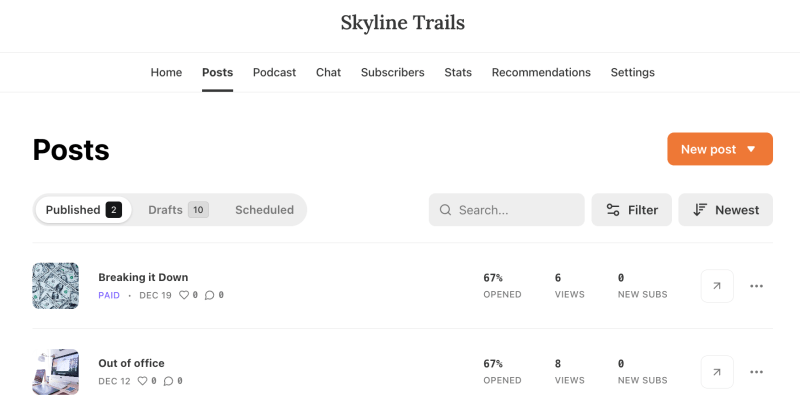Open the Newest sort dropdown

725,210
